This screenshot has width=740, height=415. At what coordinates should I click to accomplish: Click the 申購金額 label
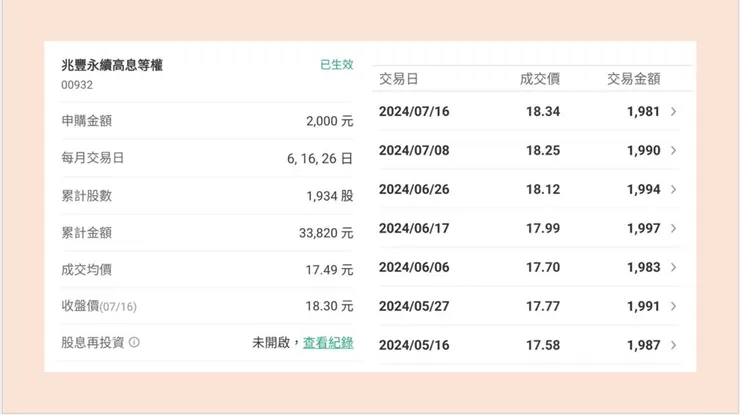tap(86, 121)
